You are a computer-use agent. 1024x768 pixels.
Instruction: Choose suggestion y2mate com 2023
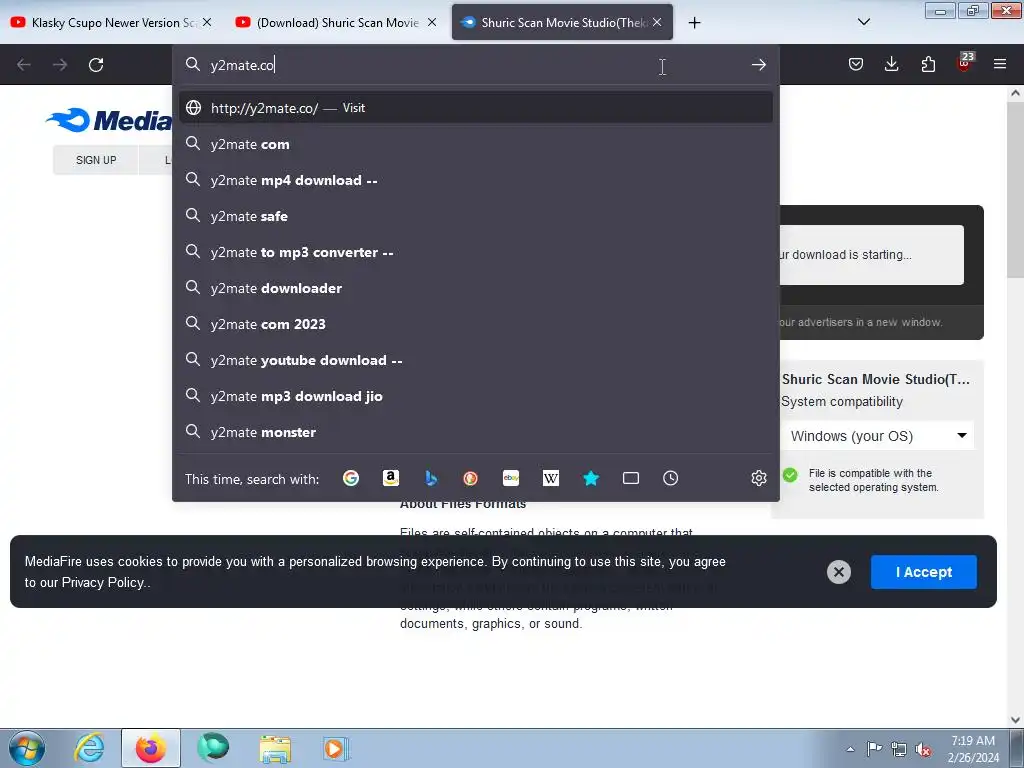click(476, 324)
